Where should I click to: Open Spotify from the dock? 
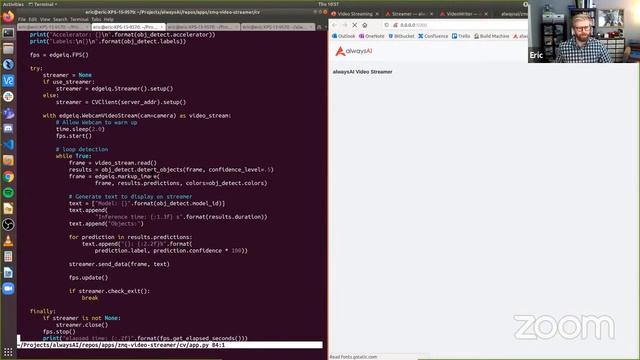pos(8,193)
